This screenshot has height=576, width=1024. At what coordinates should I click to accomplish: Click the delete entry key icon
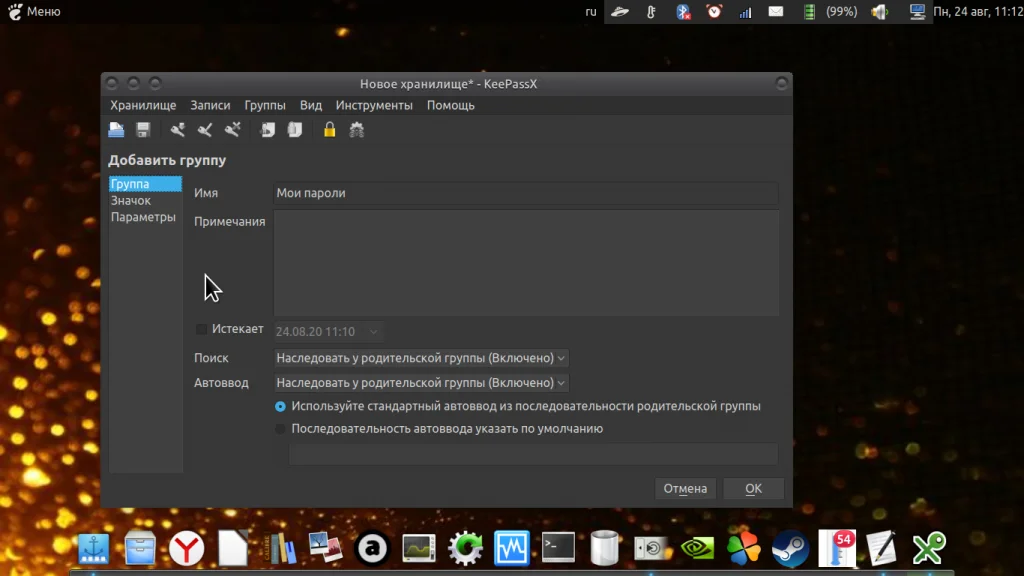[233, 130]
